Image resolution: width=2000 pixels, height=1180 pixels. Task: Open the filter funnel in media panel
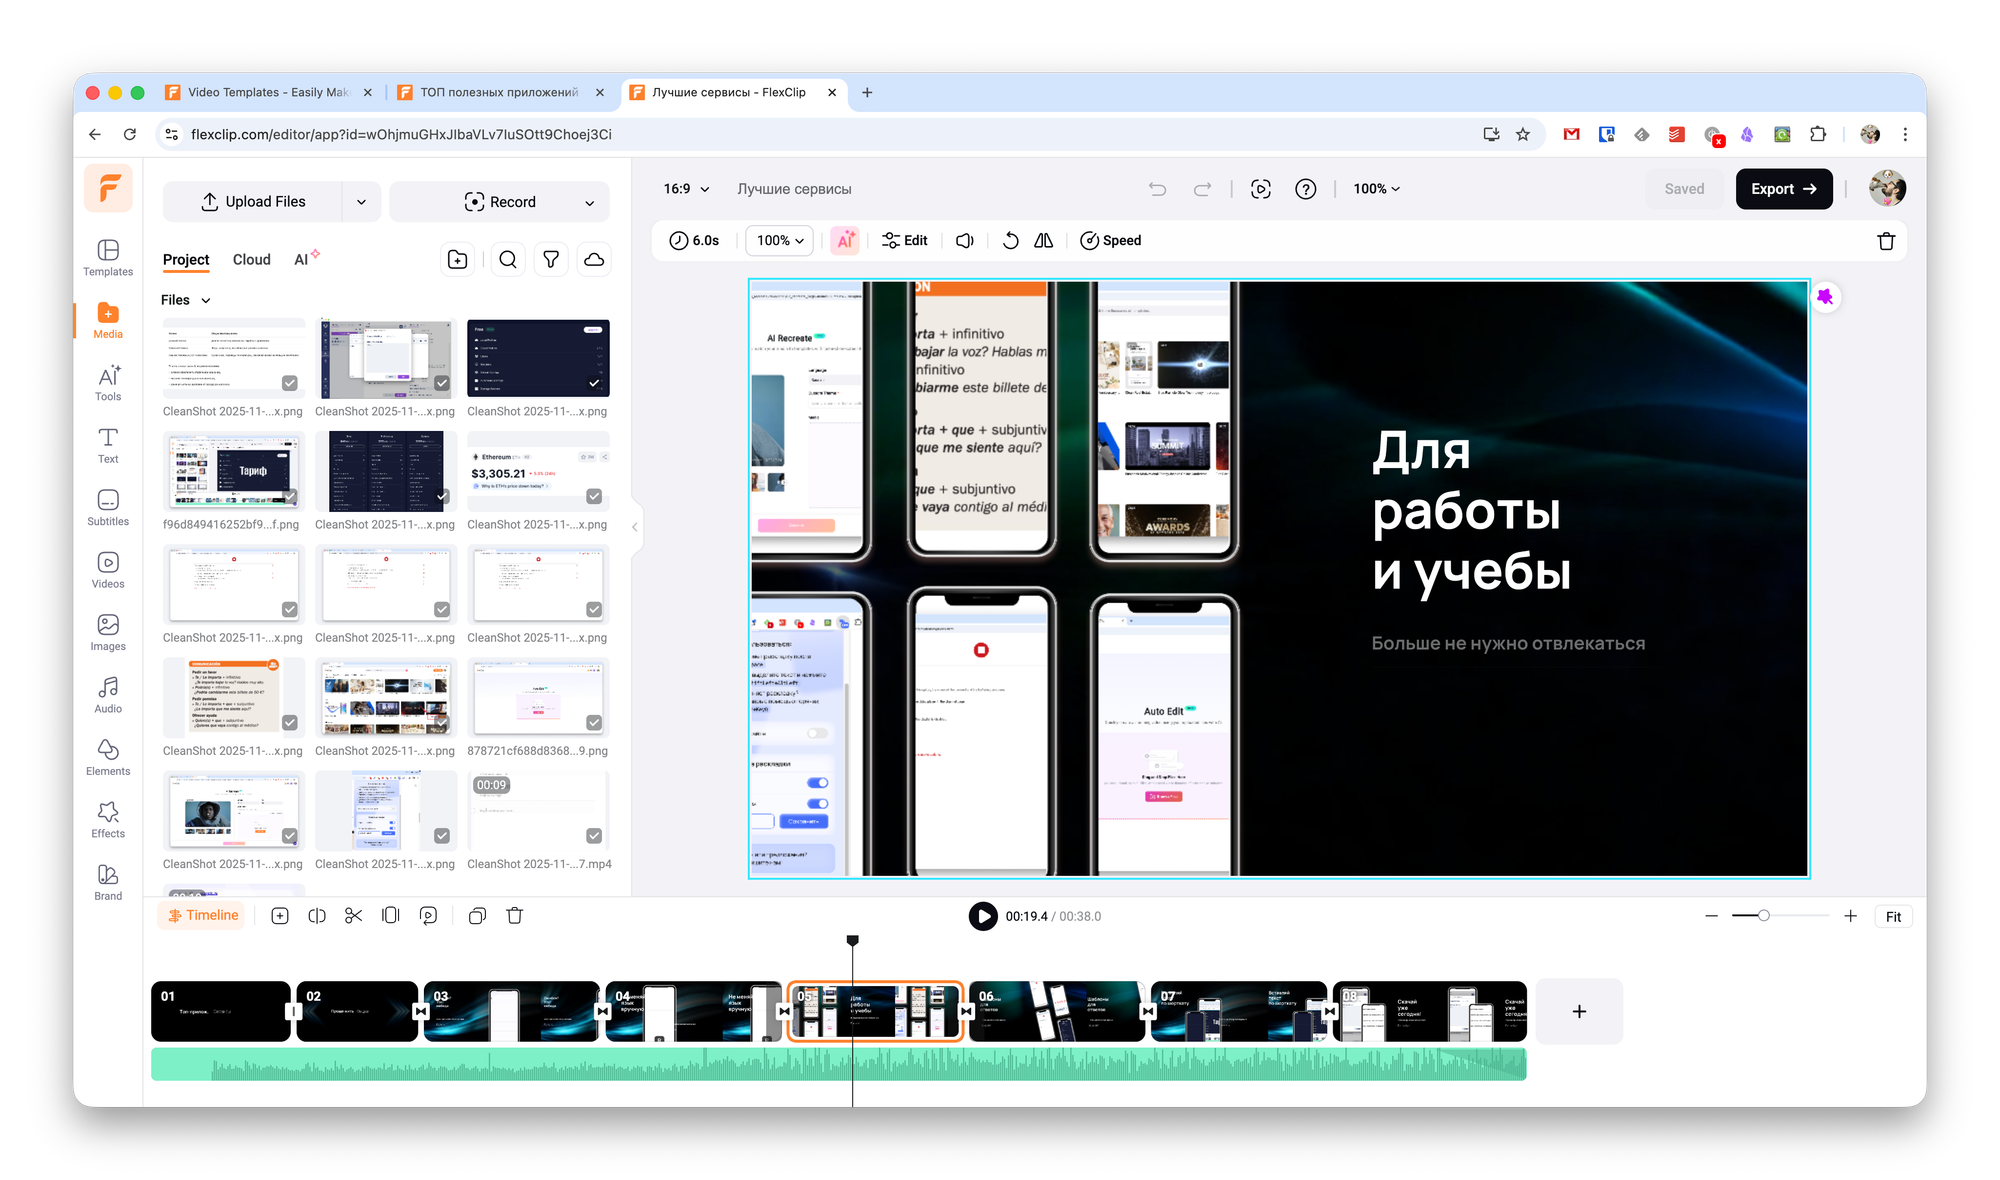click(551, 260)
